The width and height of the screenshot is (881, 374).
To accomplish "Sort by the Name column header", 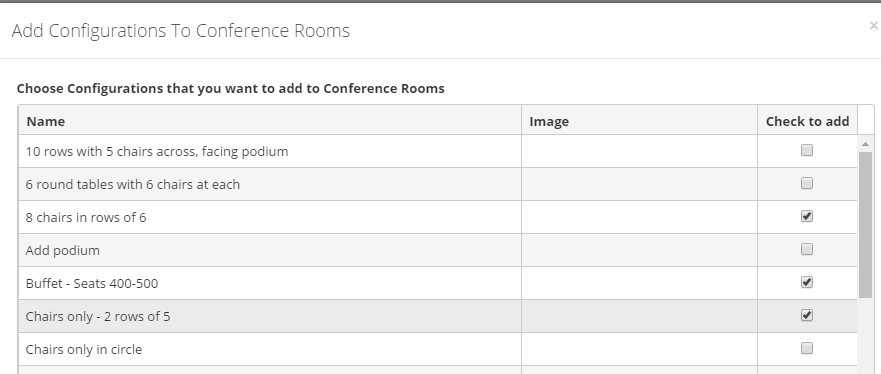I will point(46,121).
